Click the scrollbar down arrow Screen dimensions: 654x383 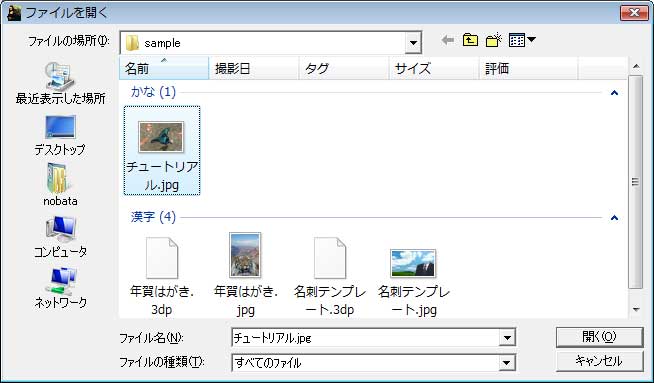click(x=636, y=310)
